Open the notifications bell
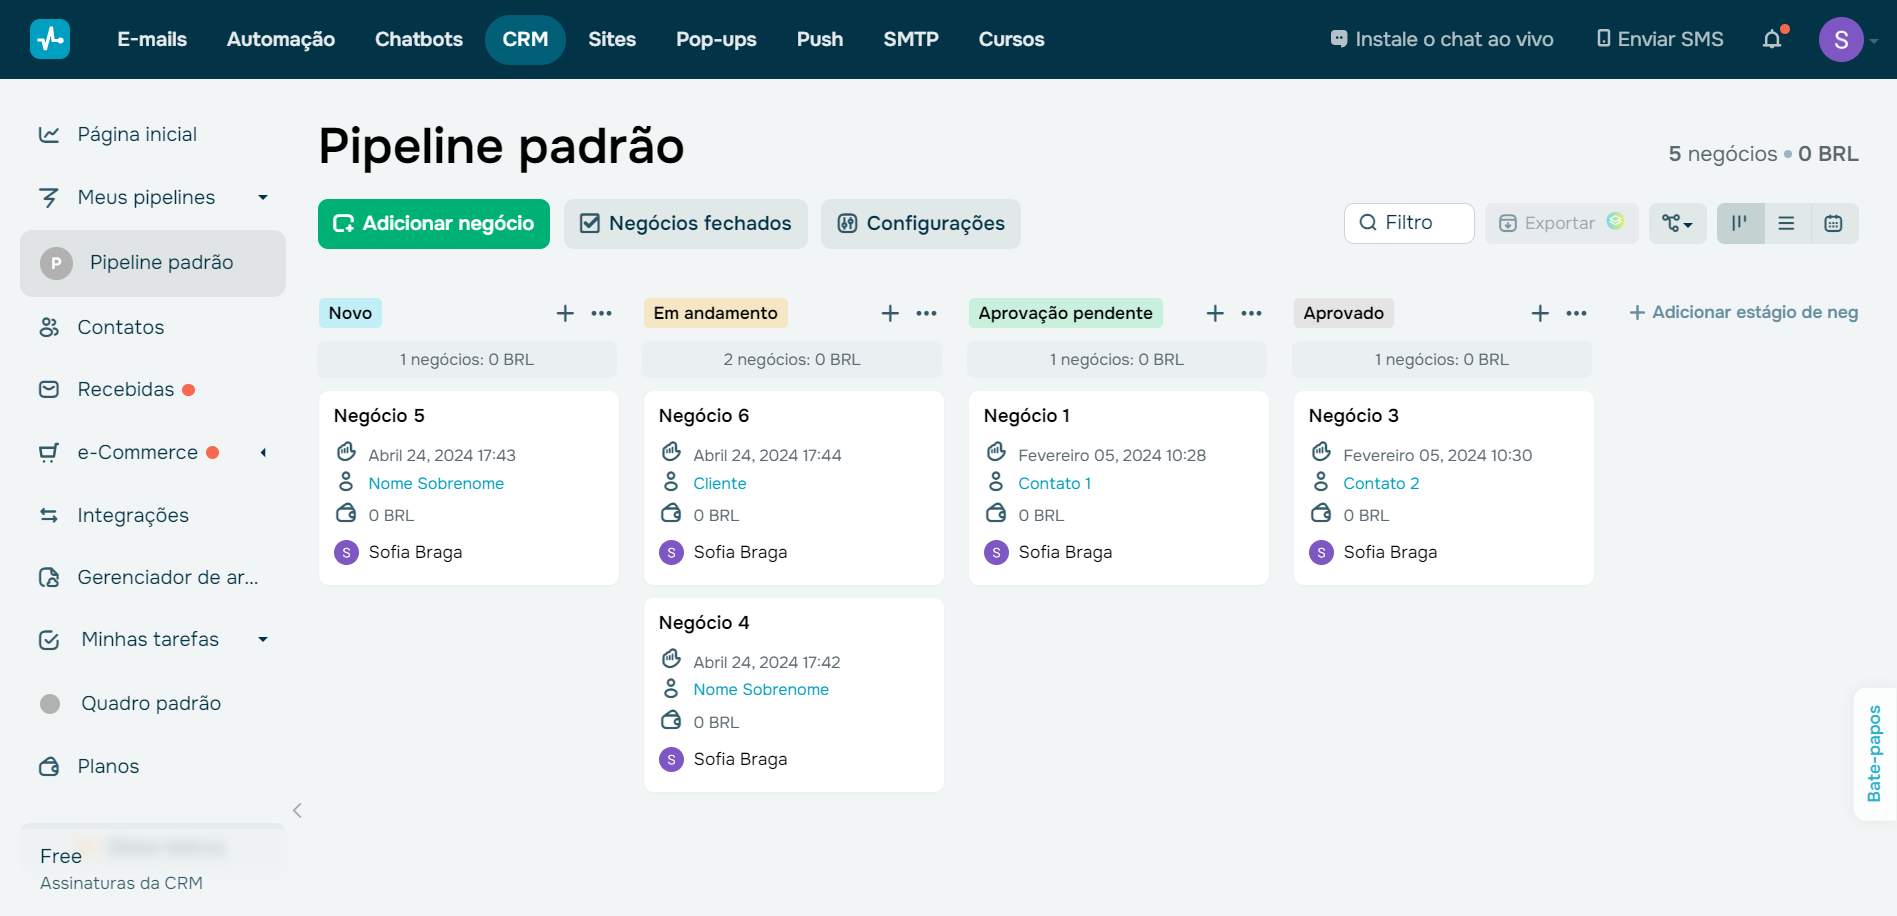 pyautogui.click(x=1773, y=38)
